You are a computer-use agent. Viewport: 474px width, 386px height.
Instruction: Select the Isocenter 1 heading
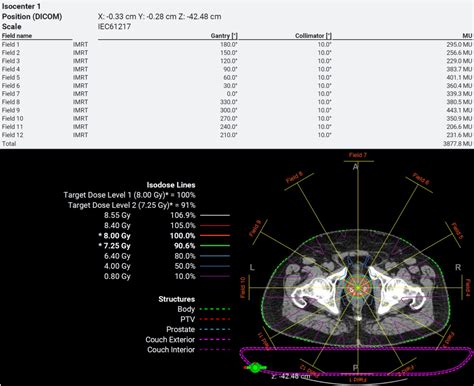coord(21,6)
